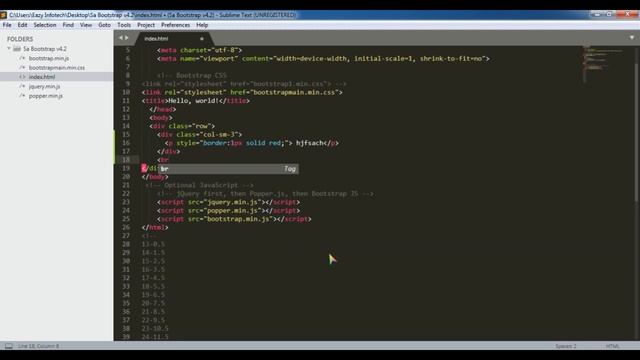
Task: Toggle sidebar icon in status bar
Action: click(9, 346)
